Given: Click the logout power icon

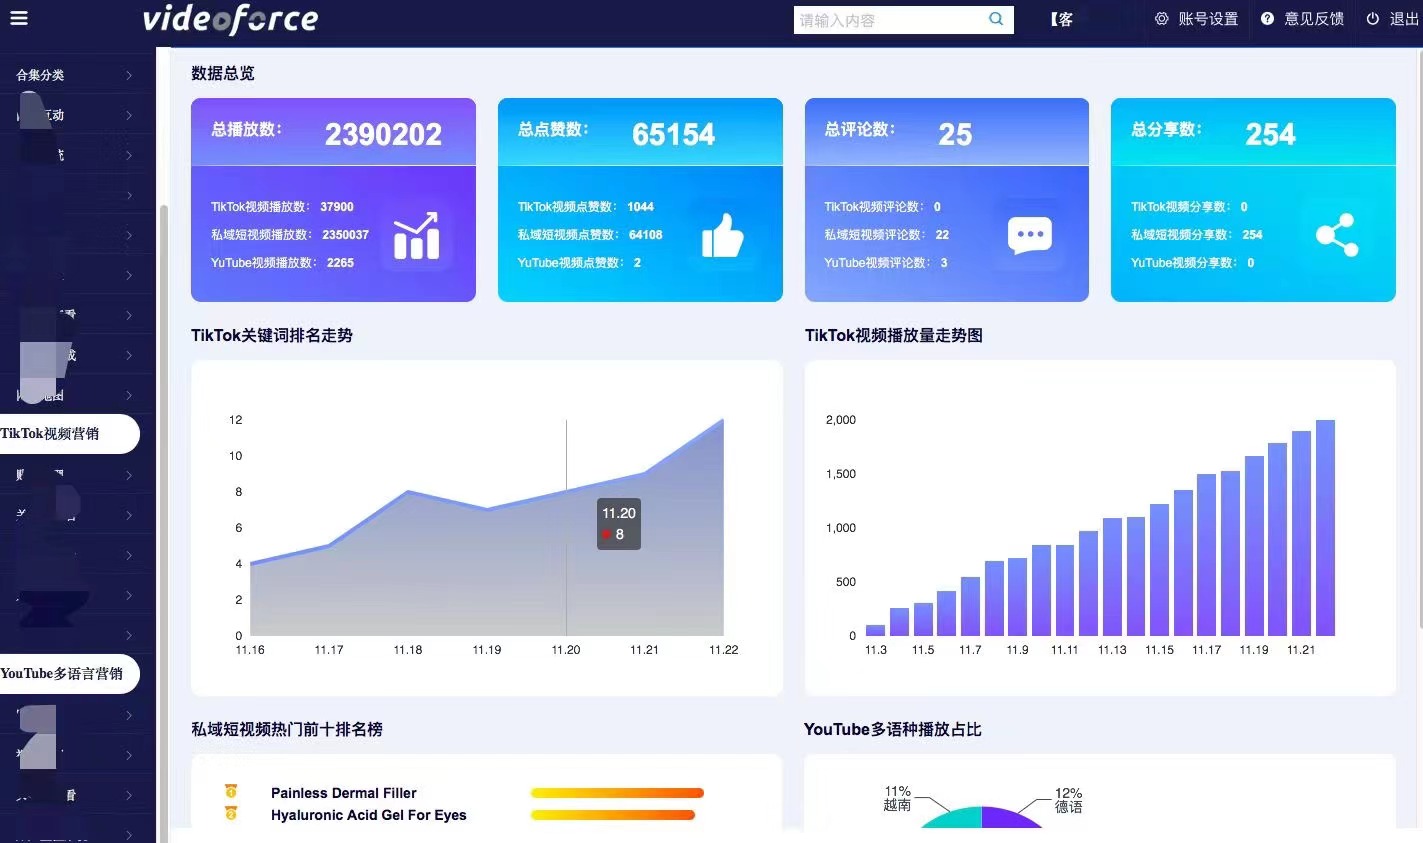Looking at the screenshot, I should (x=1373, y=19).
